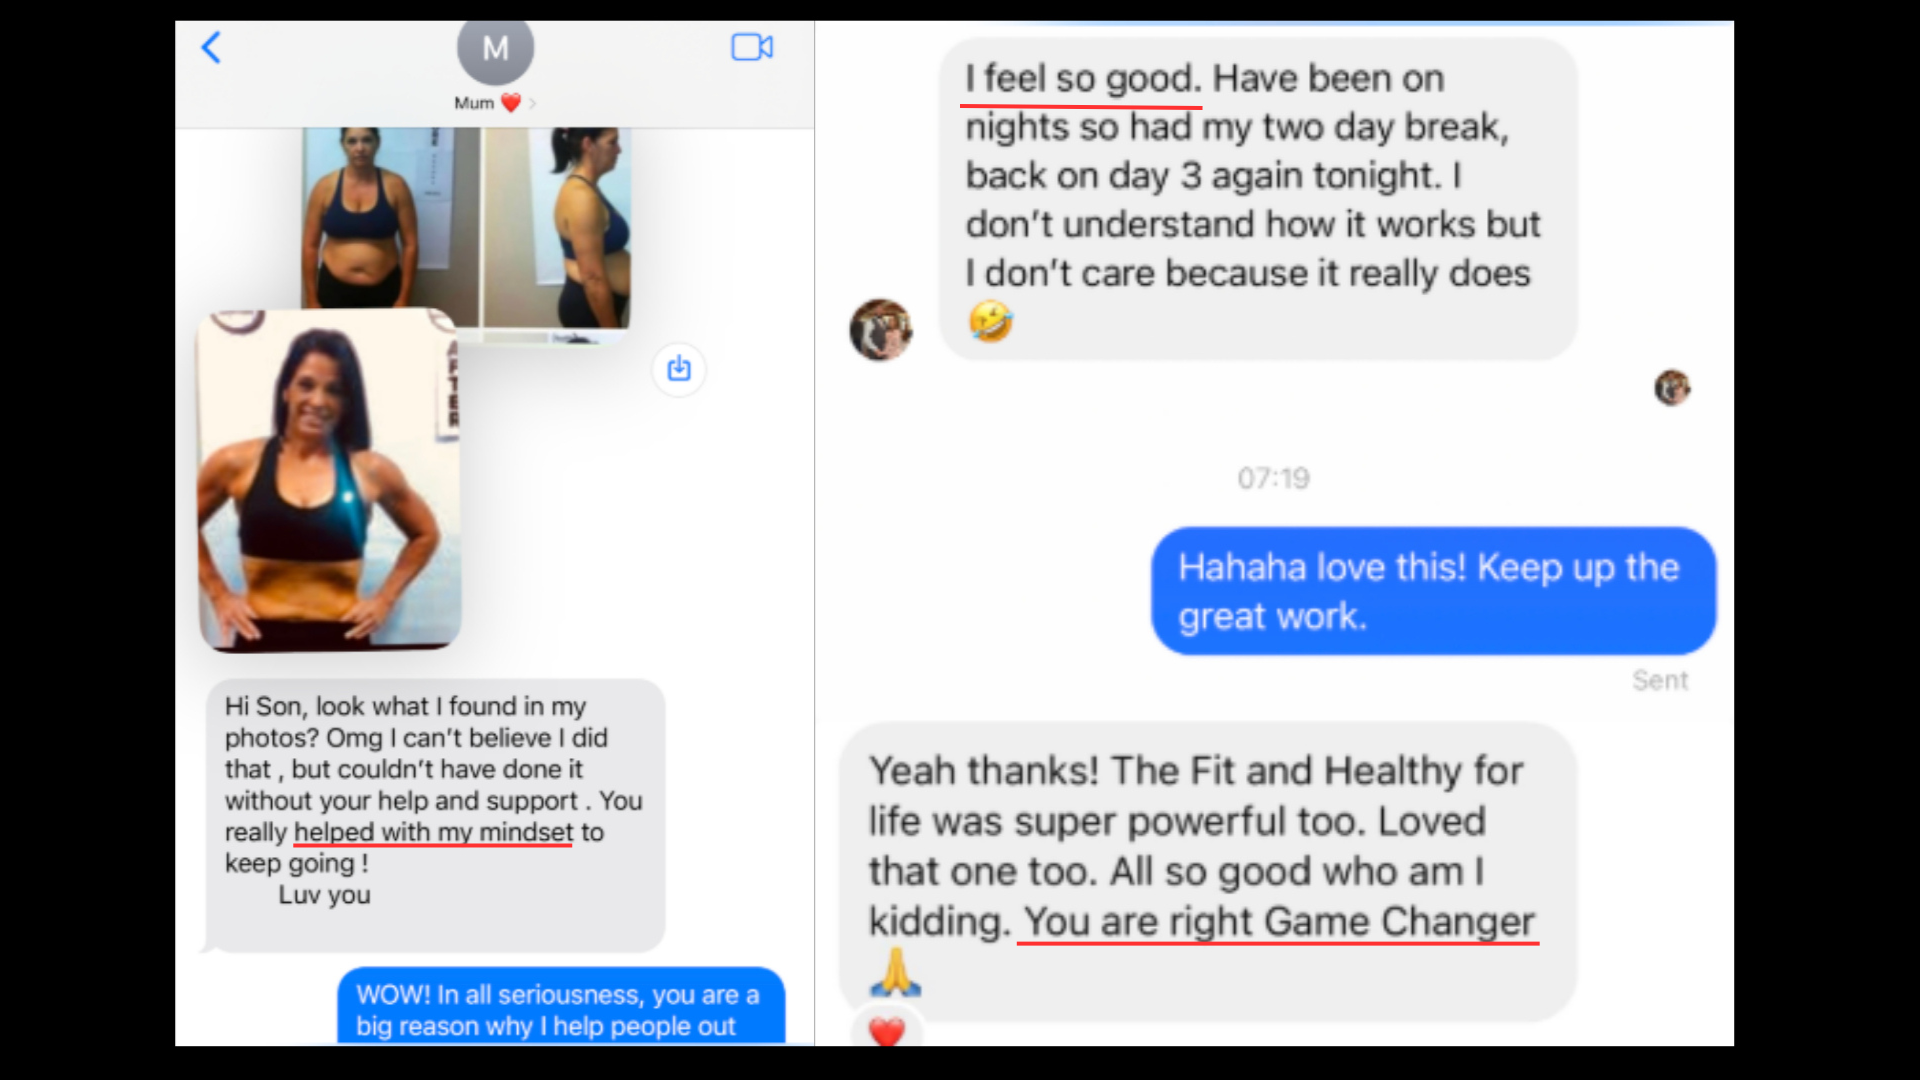
Task: Select the 'Hi Son, look what I found' message
Action: (435, 815)
